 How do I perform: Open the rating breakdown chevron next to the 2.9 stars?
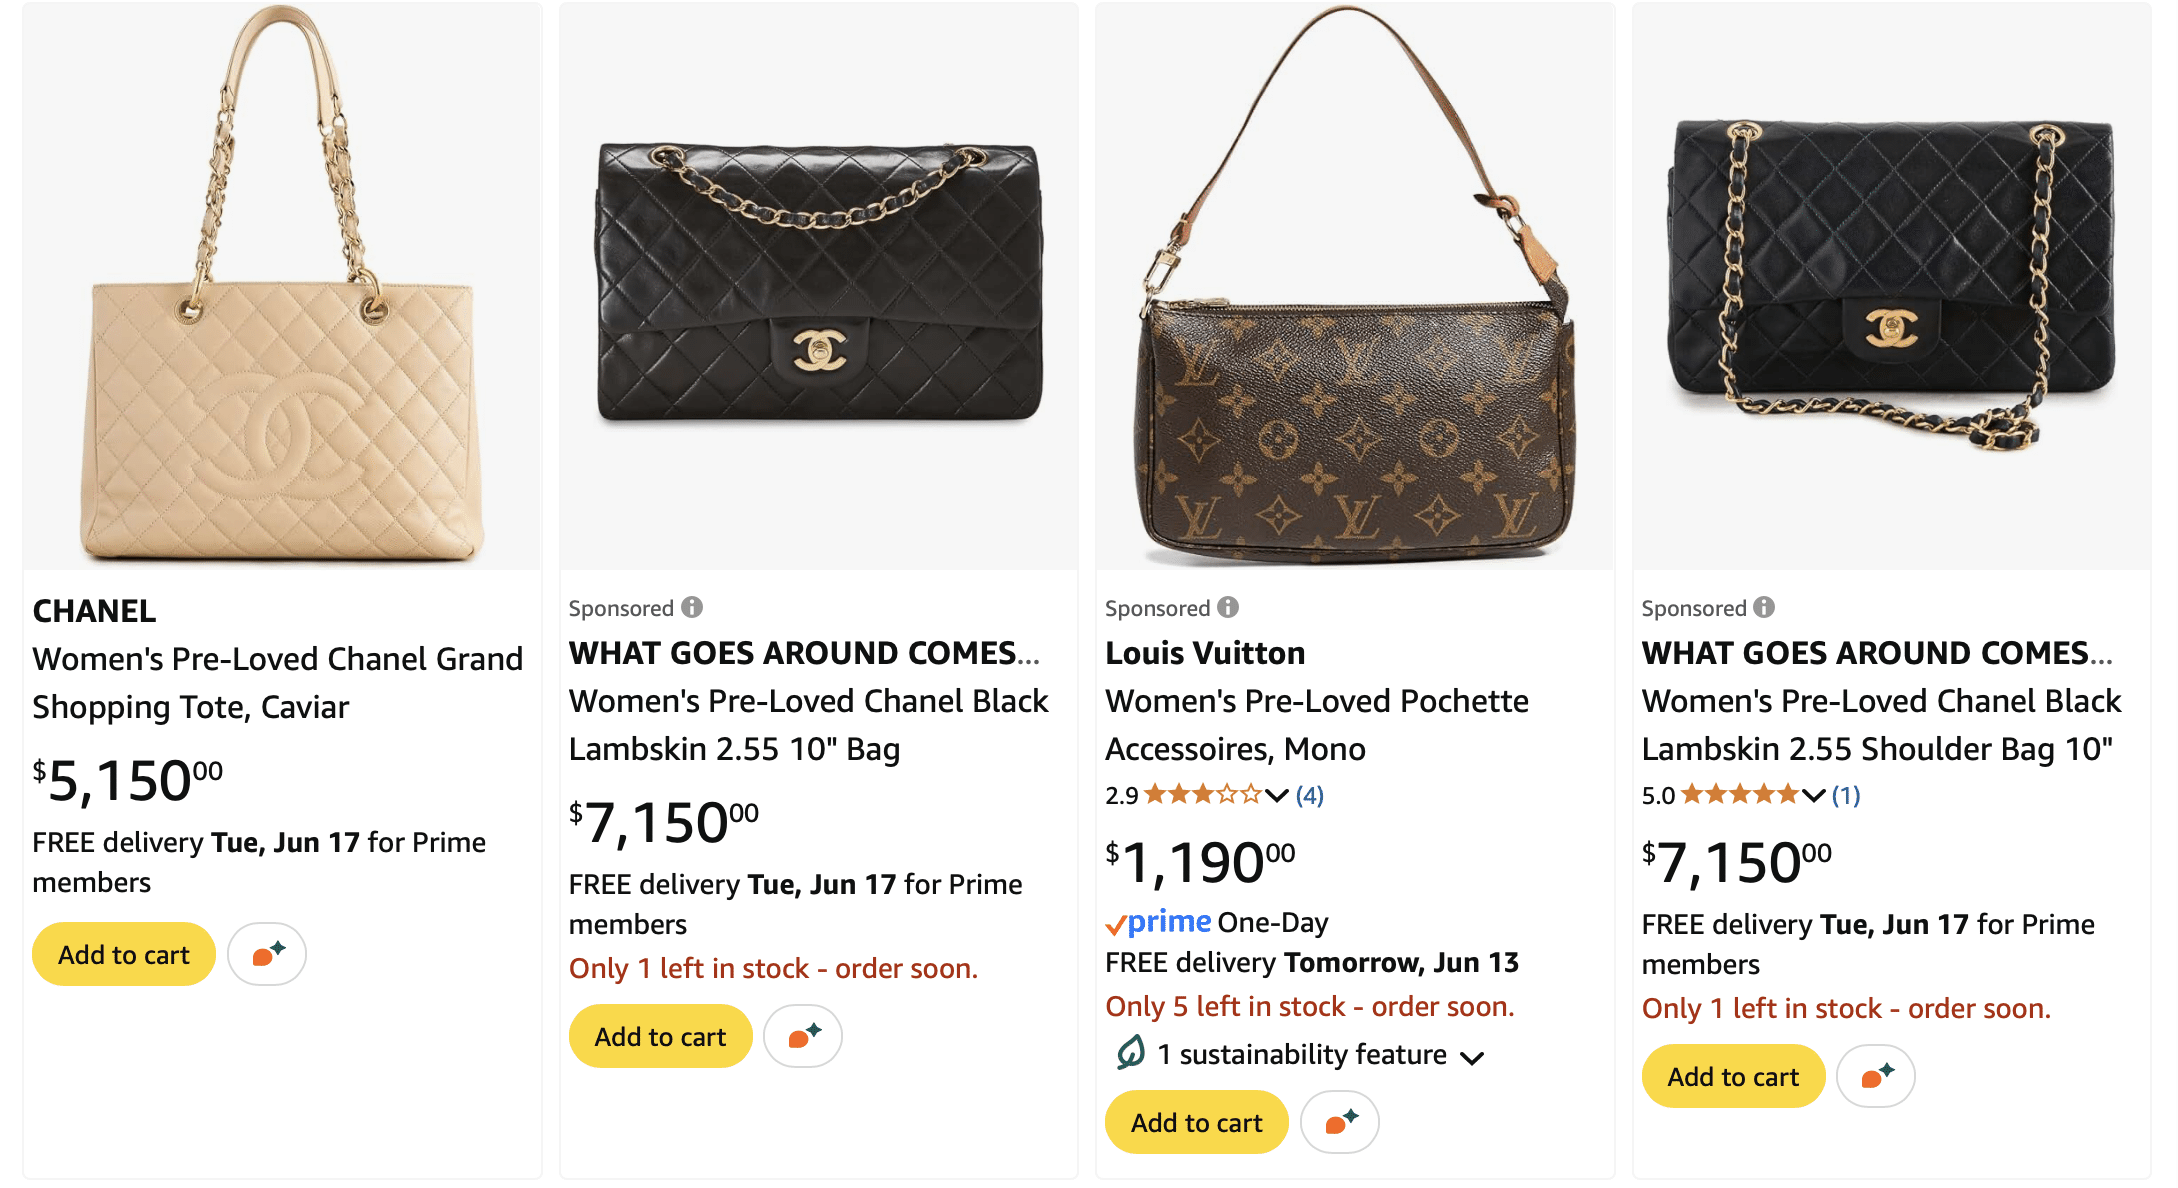1277,795
